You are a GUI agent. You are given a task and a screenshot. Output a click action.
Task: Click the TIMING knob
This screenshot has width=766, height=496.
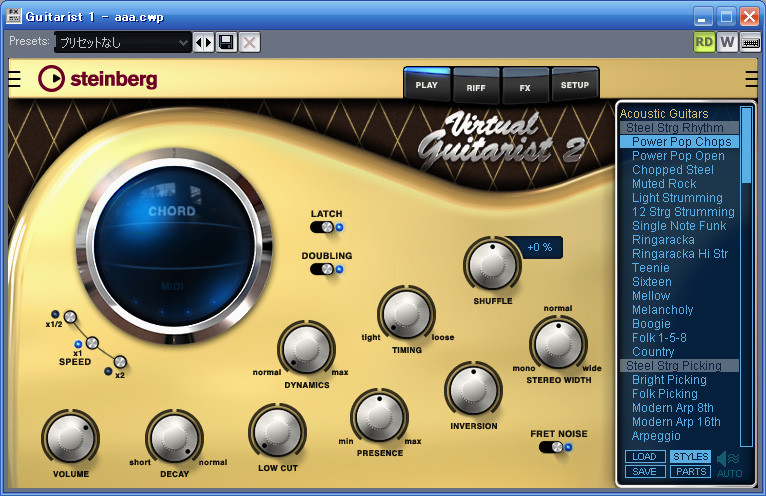pos(406,314)
